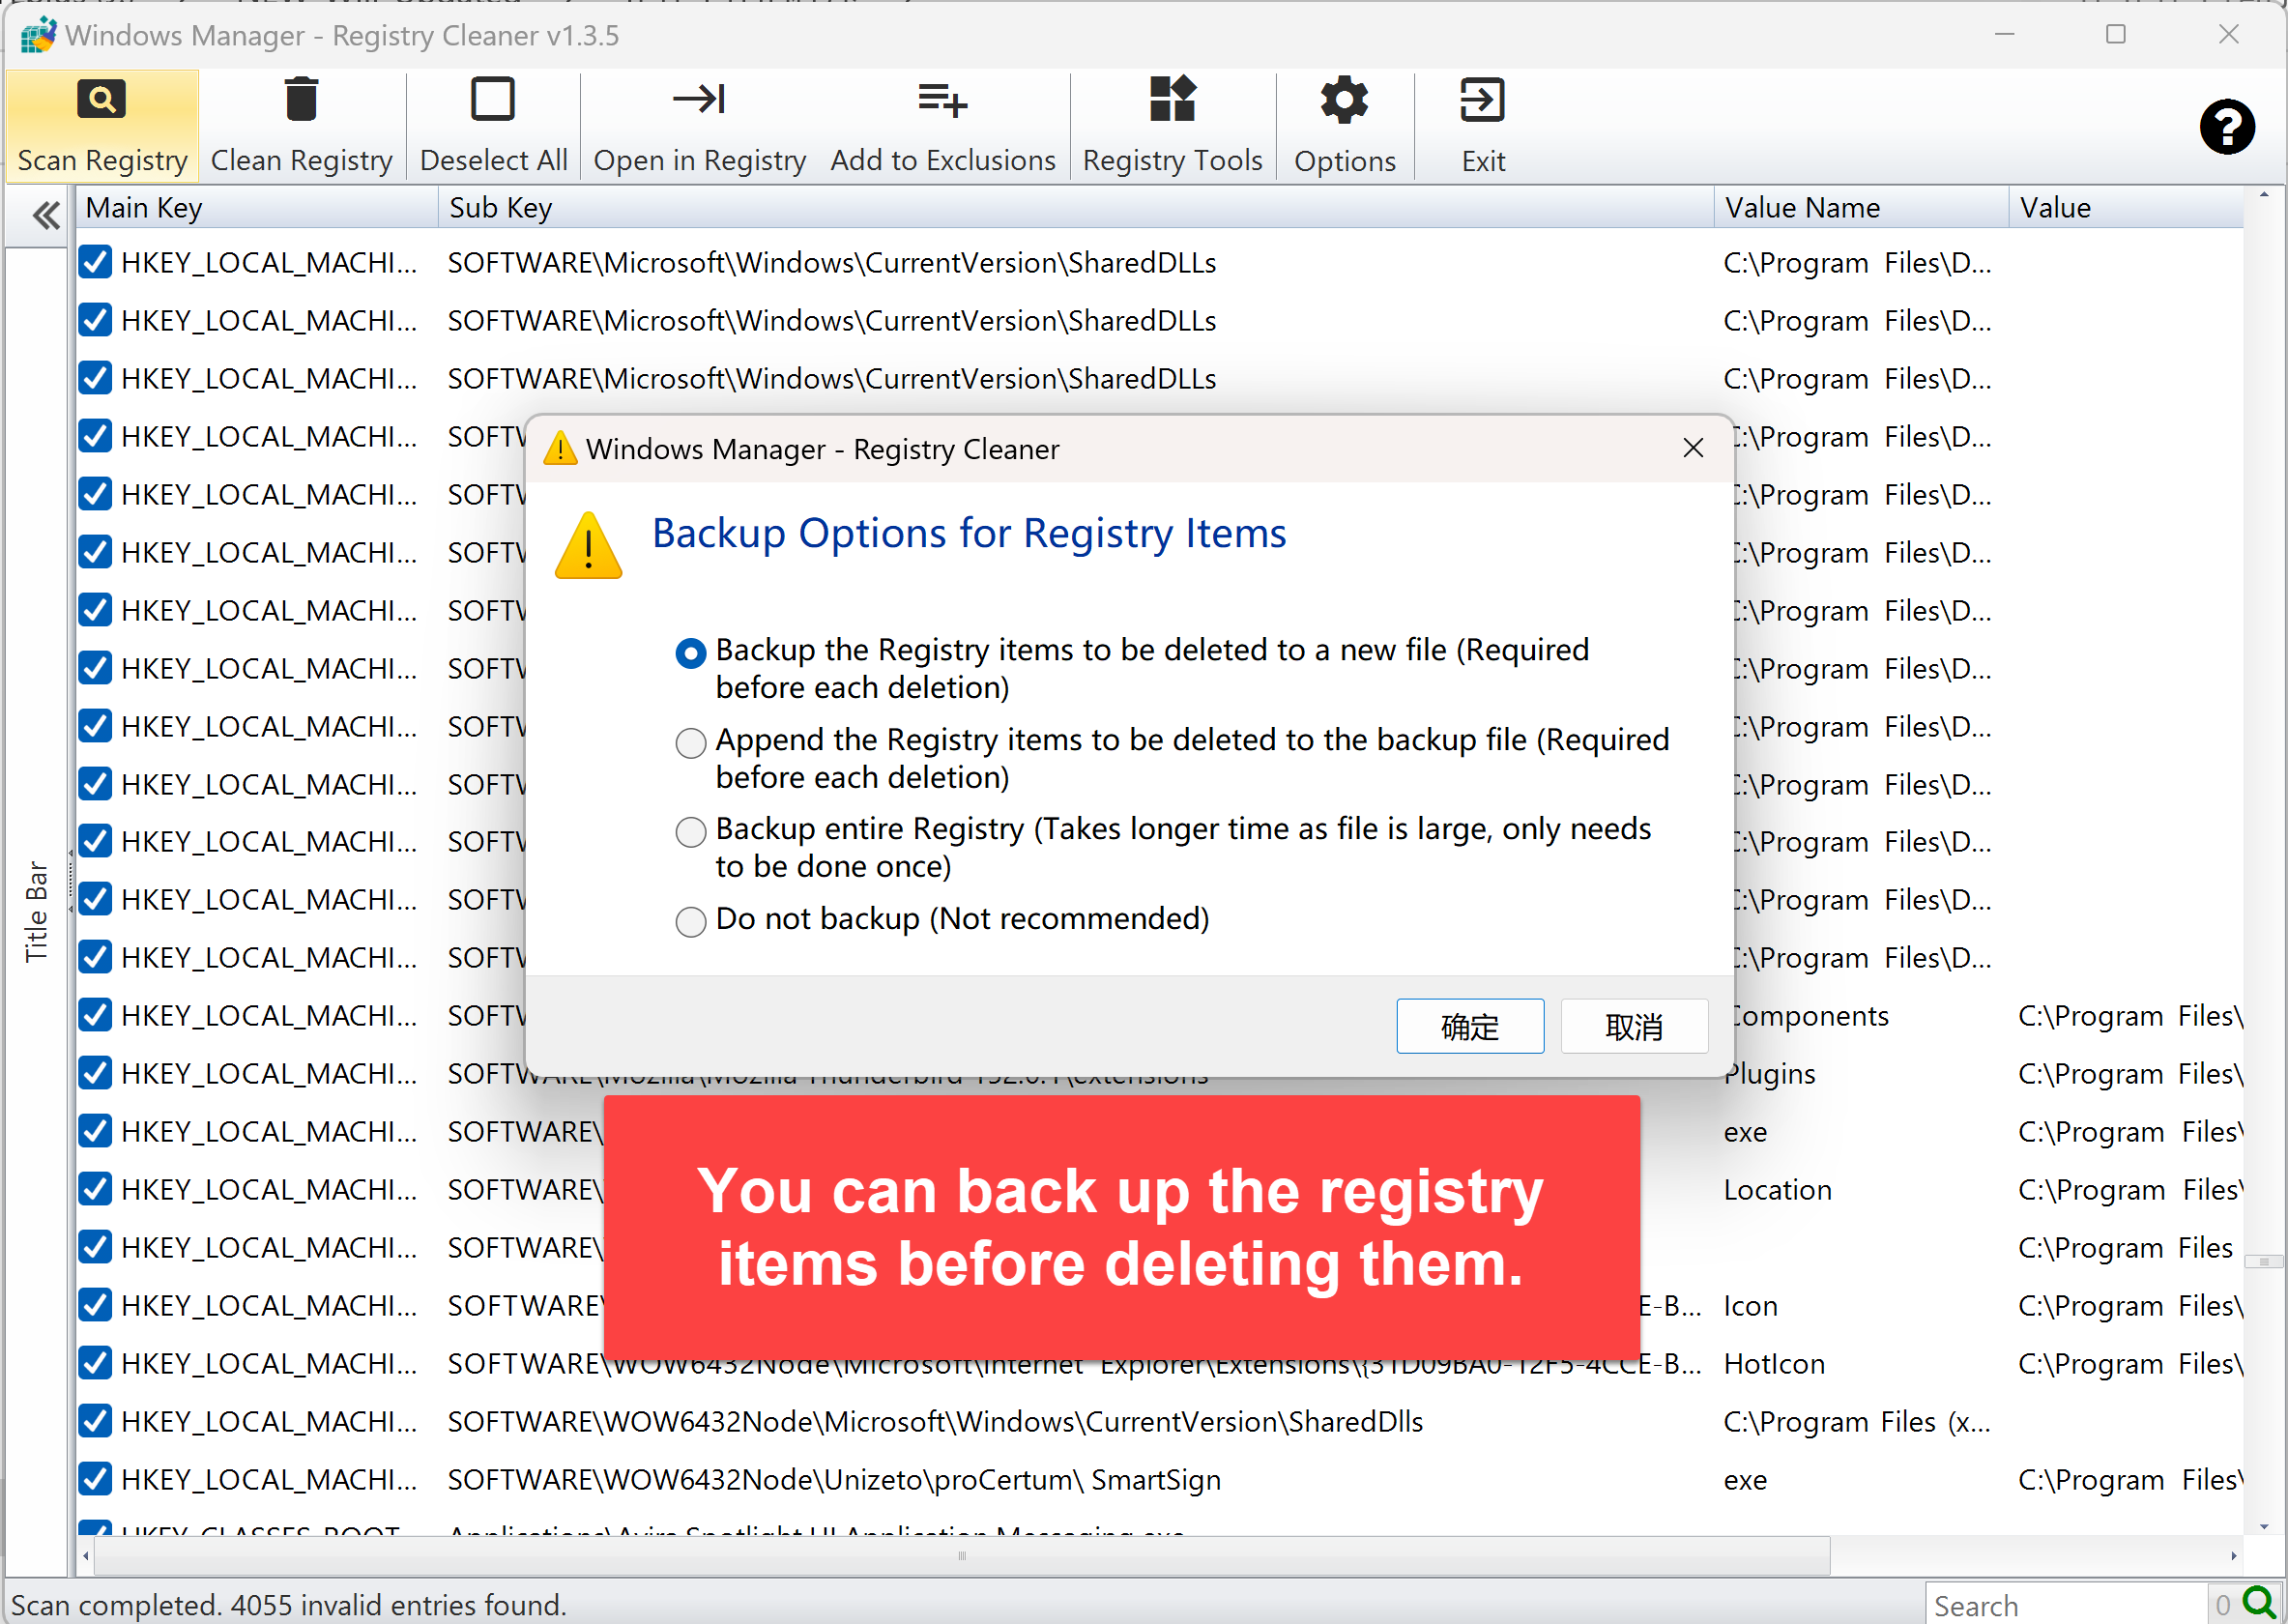Uncheck the first SharedDLLs row checkbox
The image size is (2288, 1624).
click(95, 262)
